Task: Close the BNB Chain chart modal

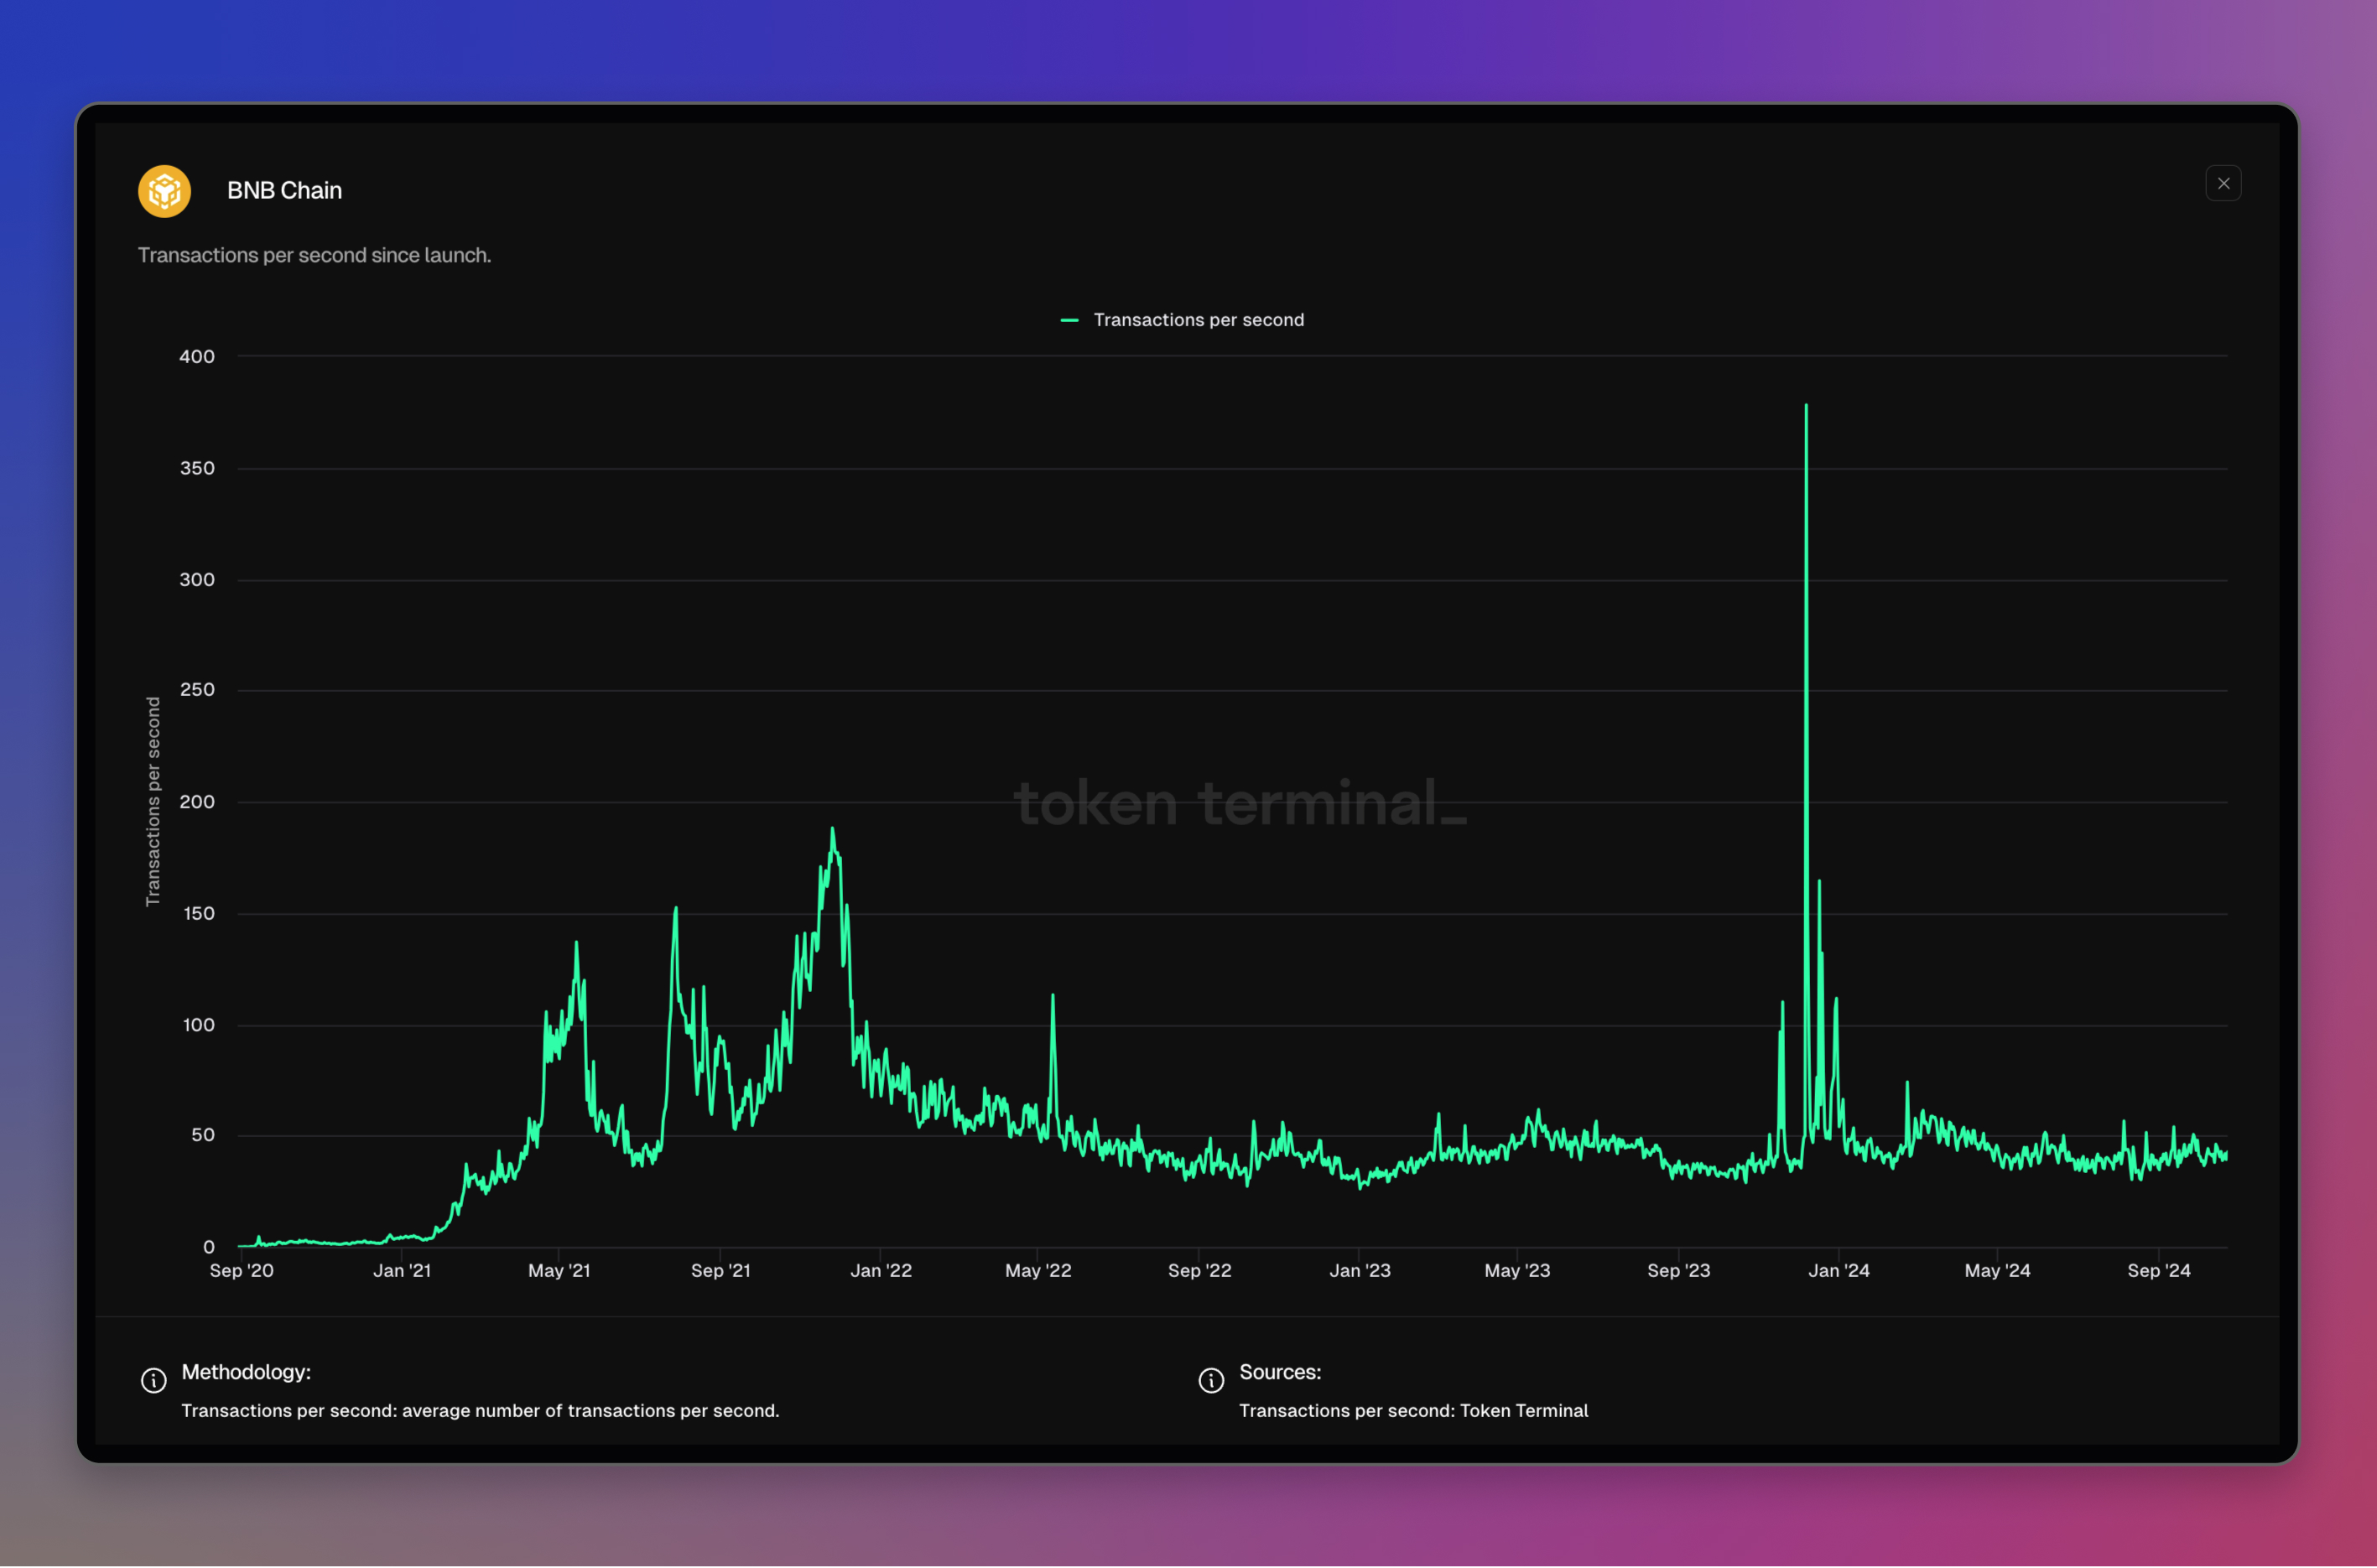Action: pos(2223,184)
